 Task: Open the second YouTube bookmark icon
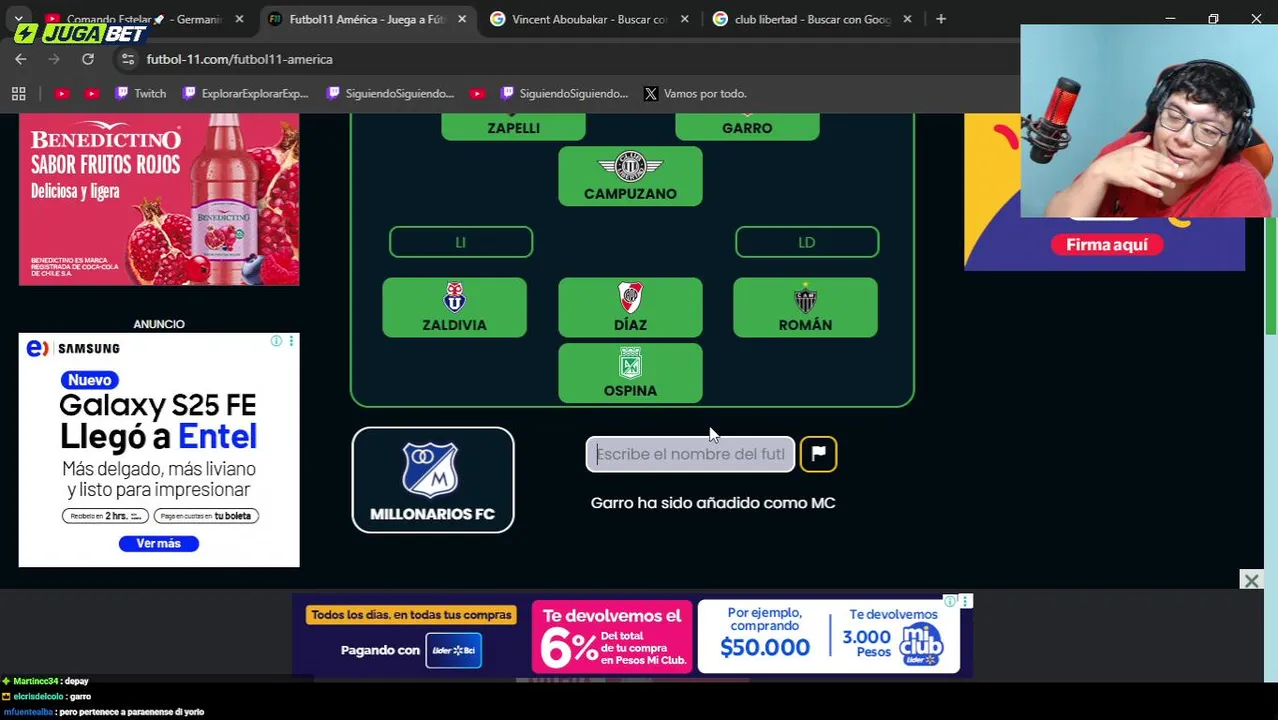(91, 93)
